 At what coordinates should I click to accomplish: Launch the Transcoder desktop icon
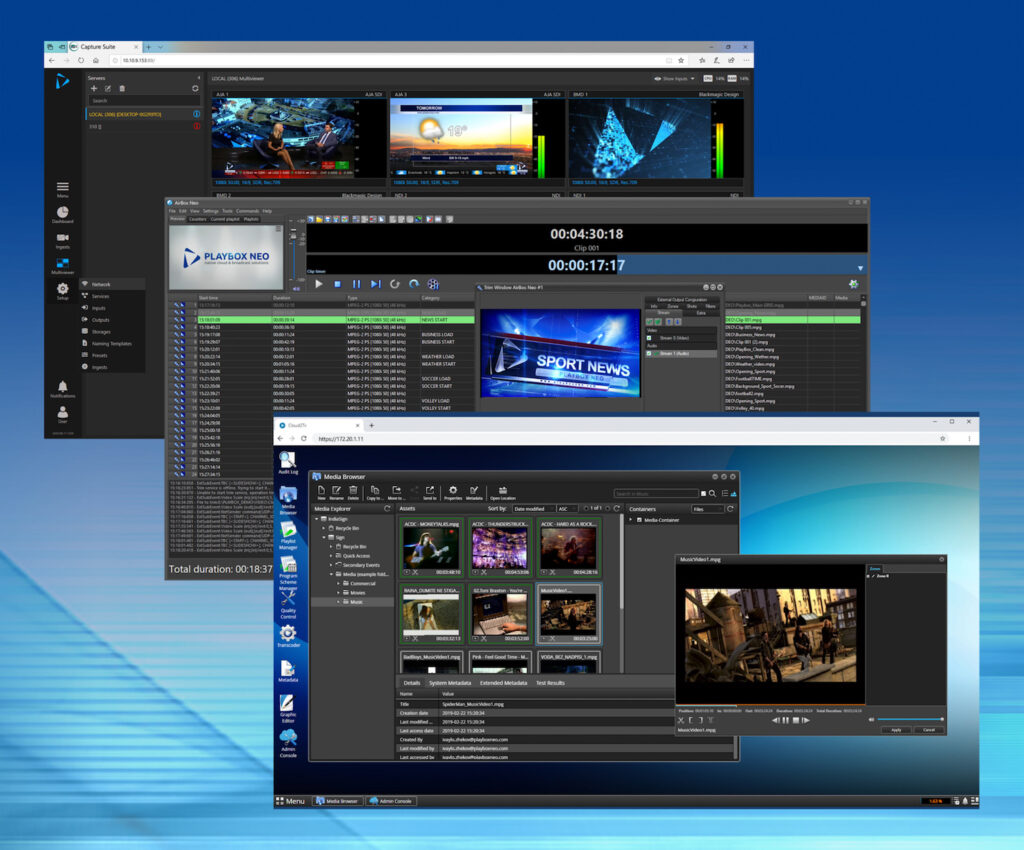point(288,636)
